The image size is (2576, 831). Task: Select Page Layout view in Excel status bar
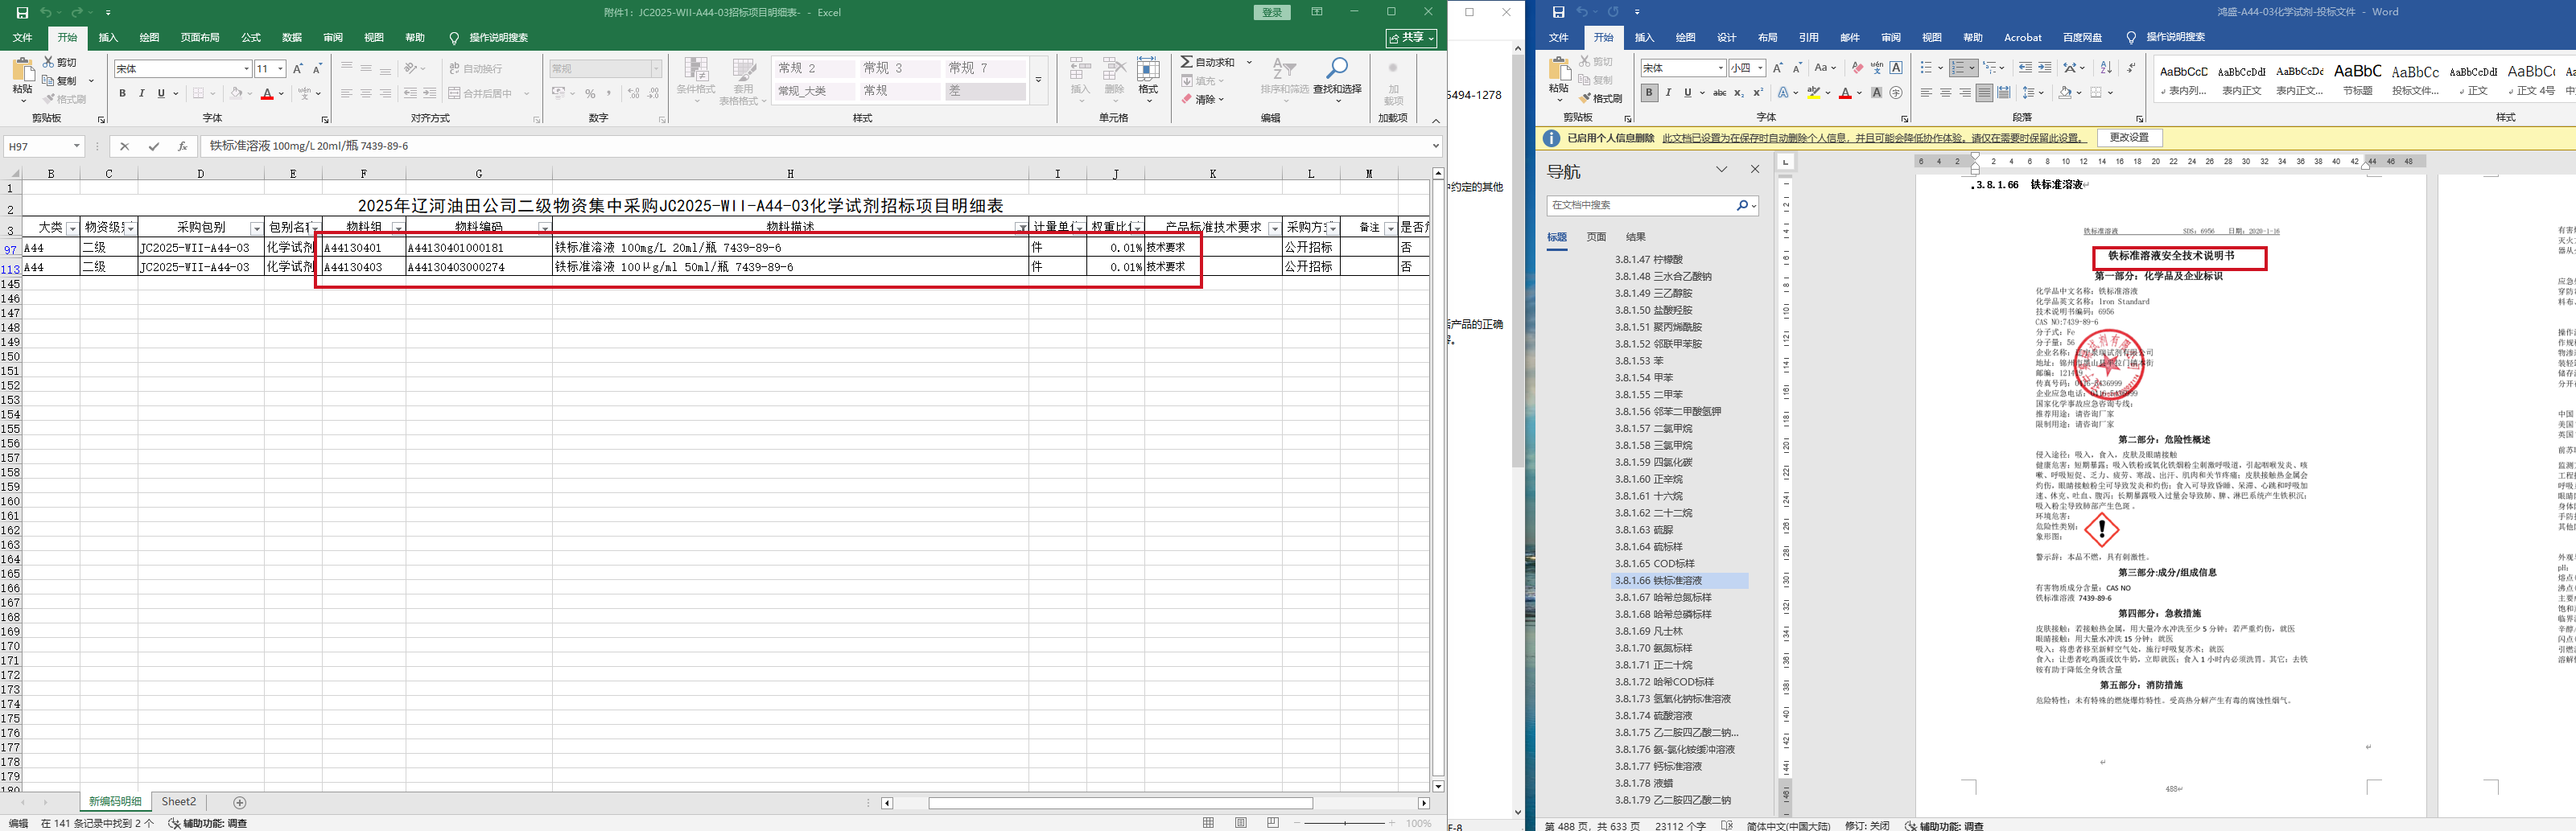(1241, 823)
